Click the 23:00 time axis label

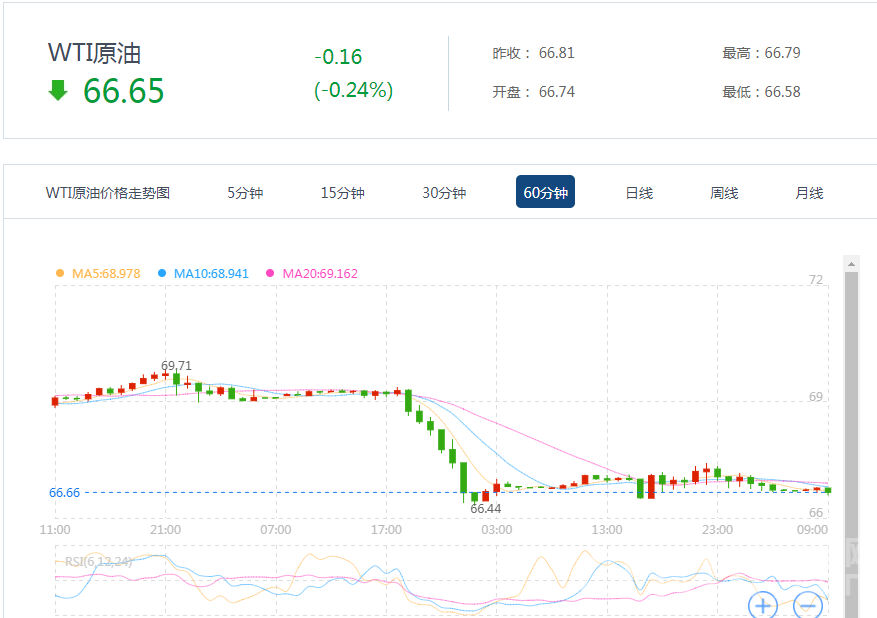718,530
